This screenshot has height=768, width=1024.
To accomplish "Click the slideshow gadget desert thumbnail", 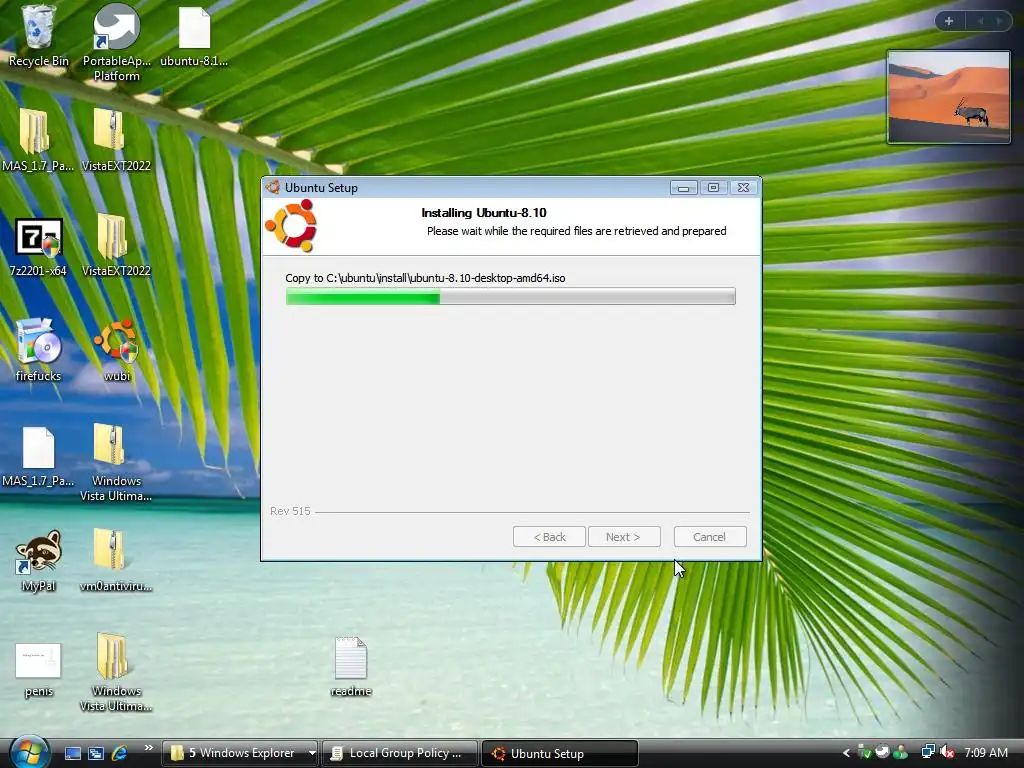I will pyautogui.click(x=948, y=97).
